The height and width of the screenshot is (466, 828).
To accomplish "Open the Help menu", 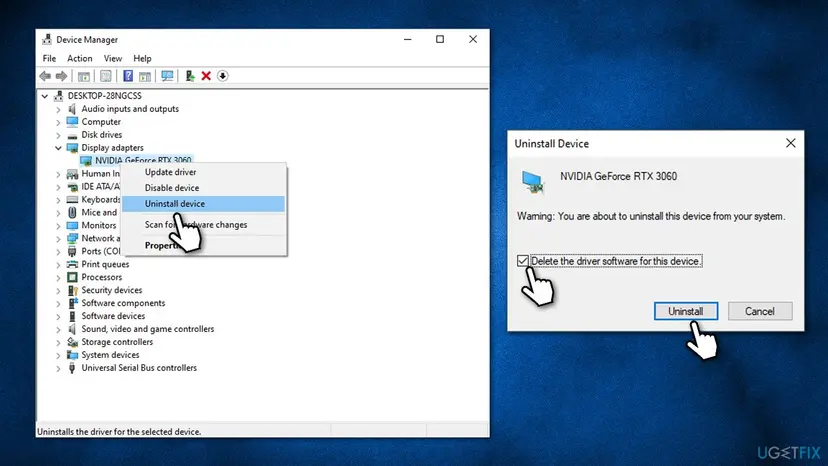I will (x=142, y=59).
